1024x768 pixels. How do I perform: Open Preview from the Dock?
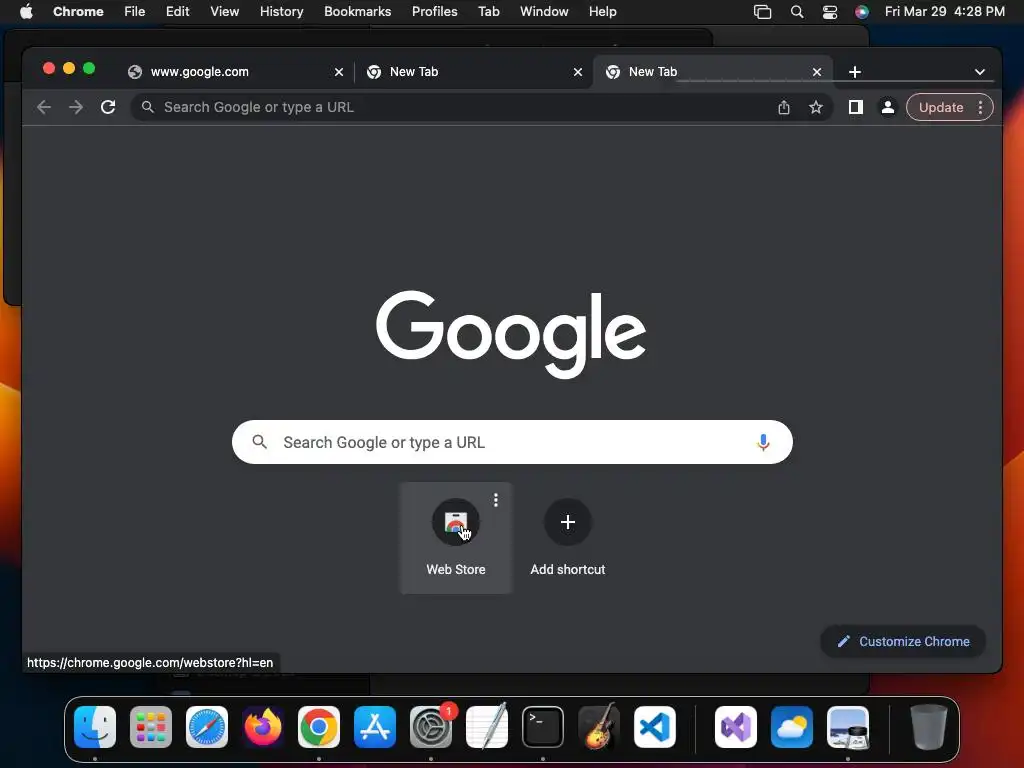[848, 727]
